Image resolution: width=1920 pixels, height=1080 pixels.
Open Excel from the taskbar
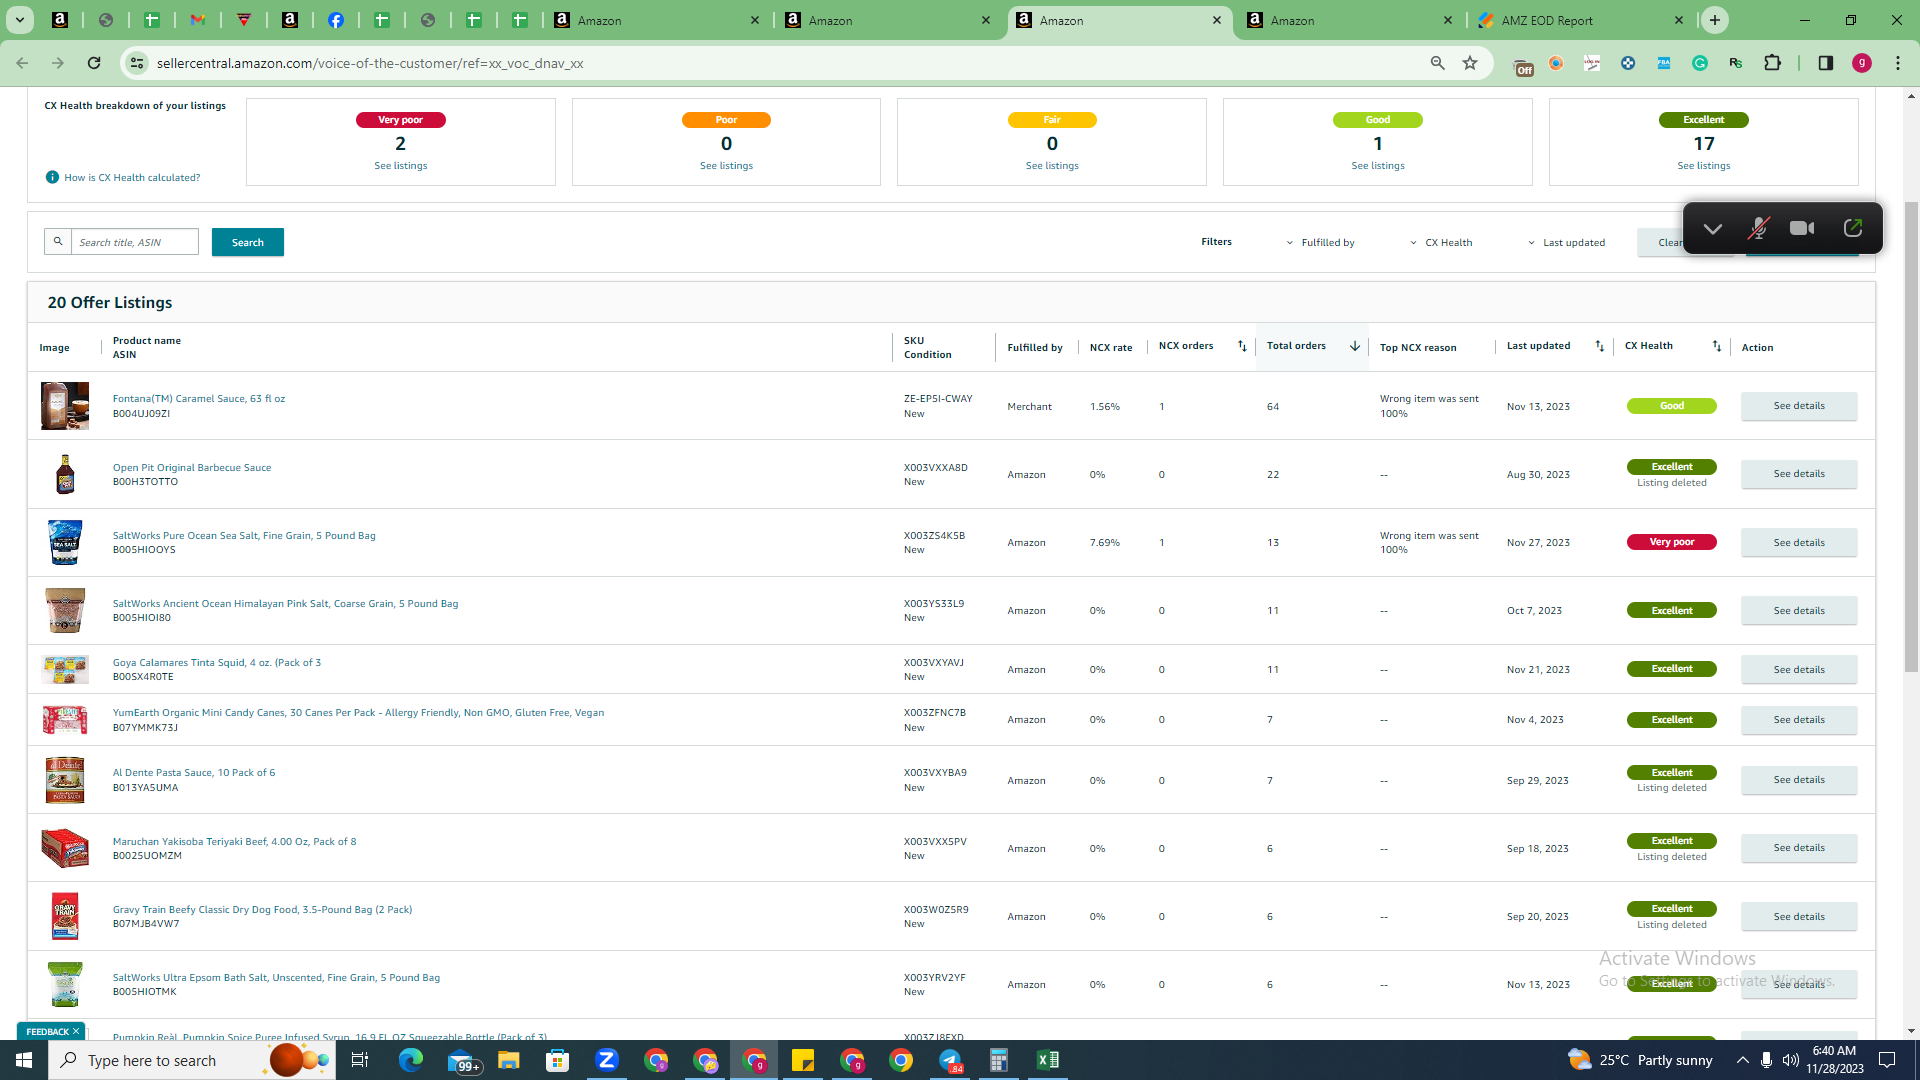point(1048,1060)
